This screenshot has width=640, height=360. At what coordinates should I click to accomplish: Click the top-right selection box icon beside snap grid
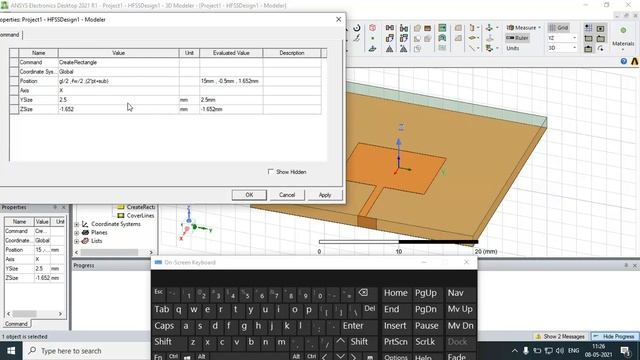click(600, 28)
